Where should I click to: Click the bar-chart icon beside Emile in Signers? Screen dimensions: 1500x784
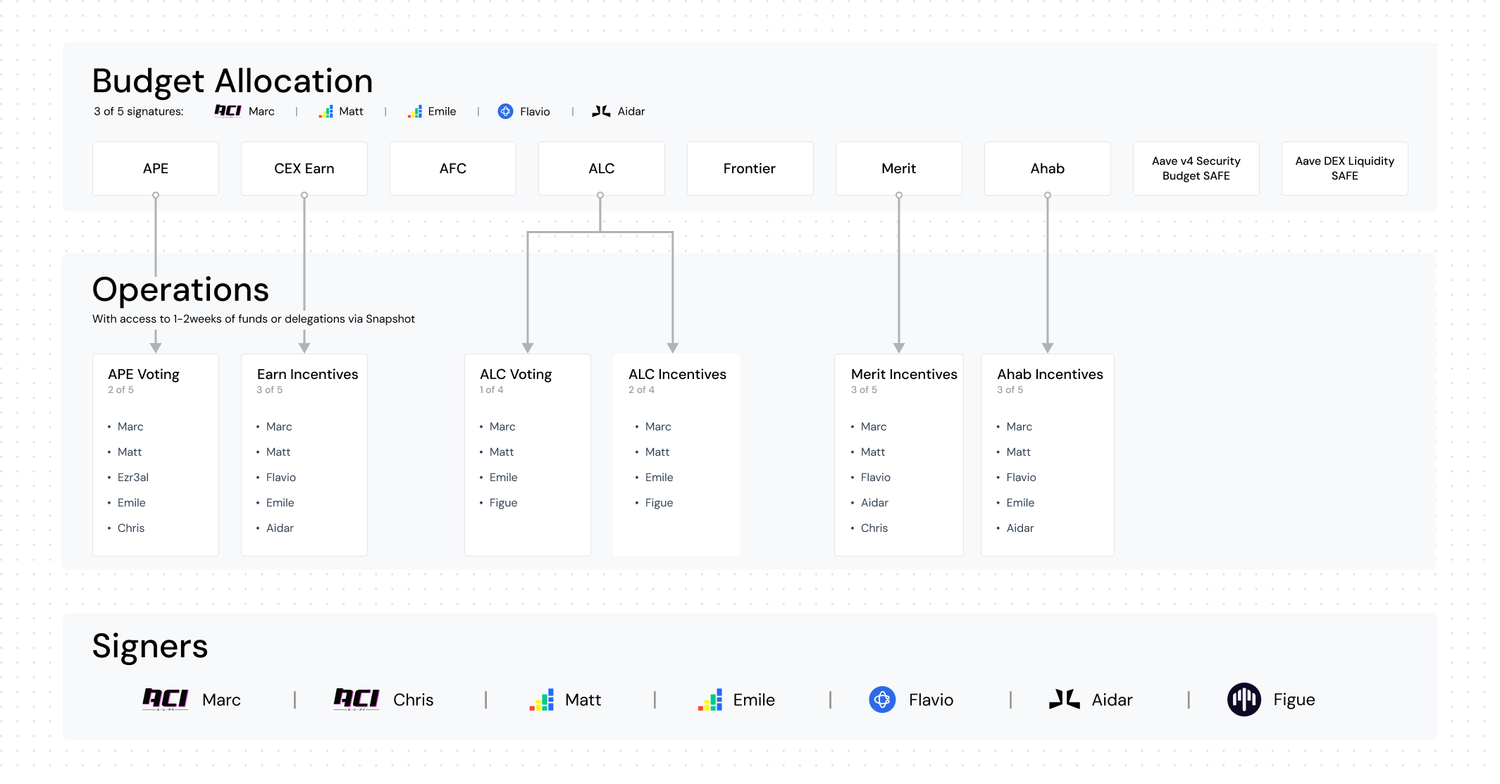point(710,700)
